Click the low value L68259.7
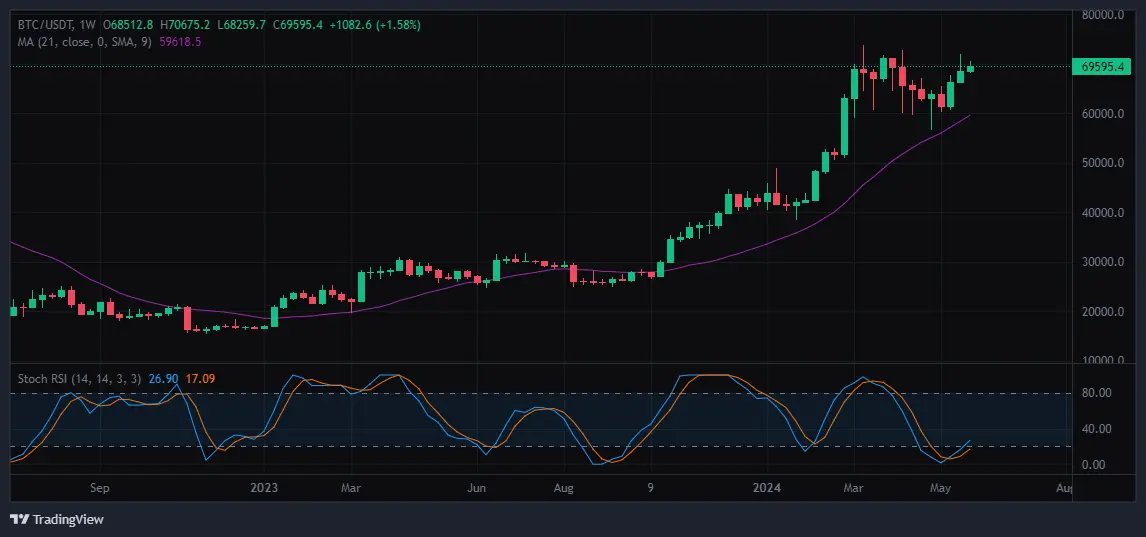 [243, 25]
